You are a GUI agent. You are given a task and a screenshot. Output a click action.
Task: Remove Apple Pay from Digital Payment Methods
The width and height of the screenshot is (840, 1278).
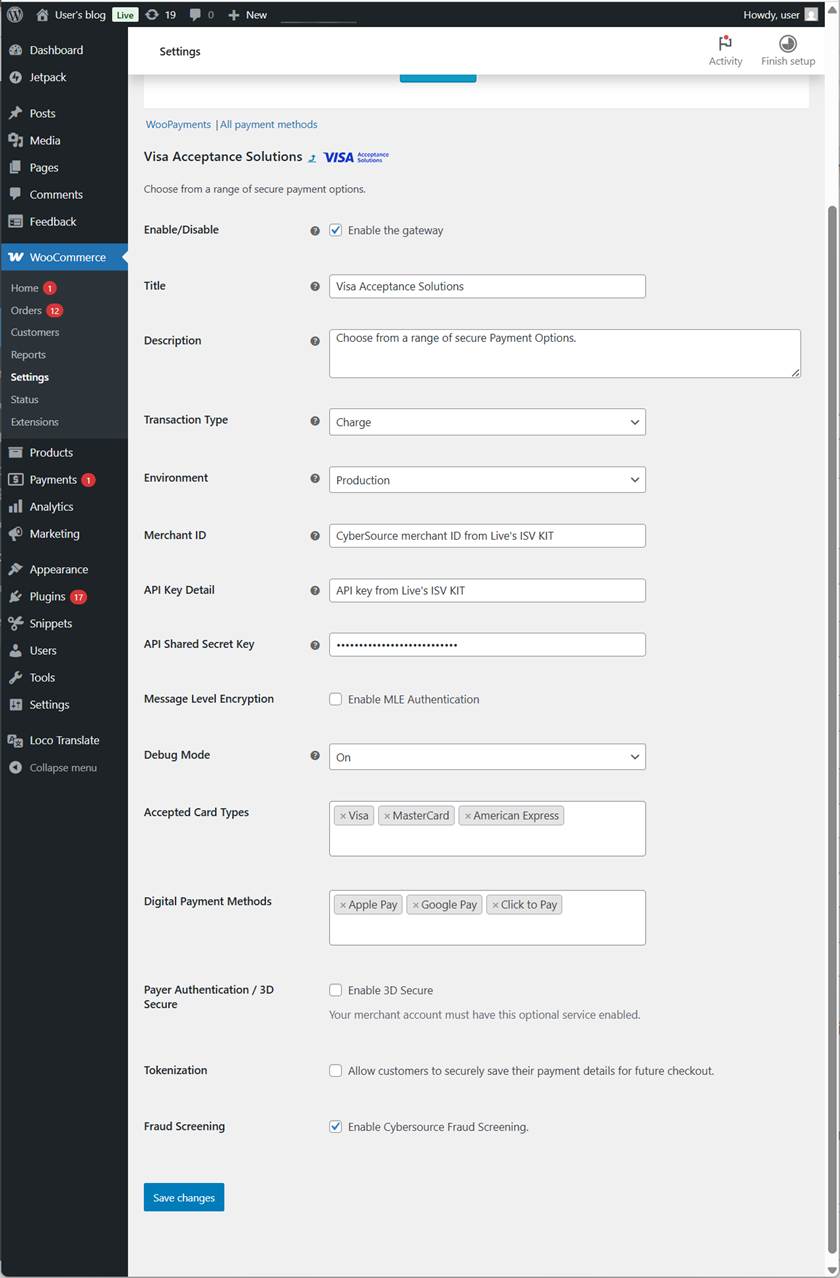(343, 905)
